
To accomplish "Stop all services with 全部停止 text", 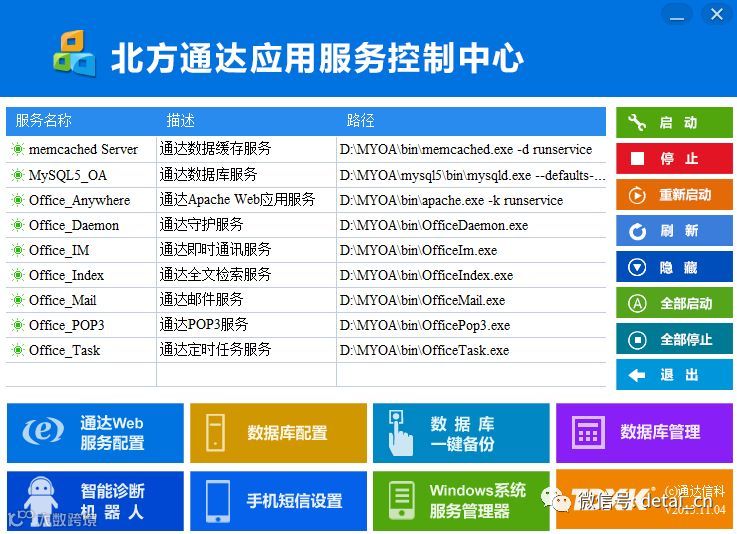I will (686, 339).
